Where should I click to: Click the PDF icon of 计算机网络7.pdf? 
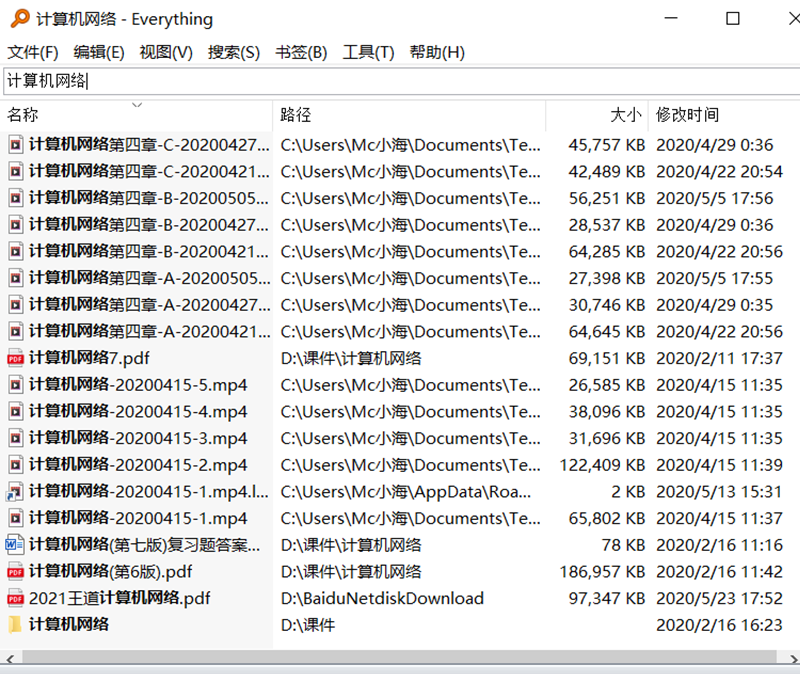coord(15,358)
